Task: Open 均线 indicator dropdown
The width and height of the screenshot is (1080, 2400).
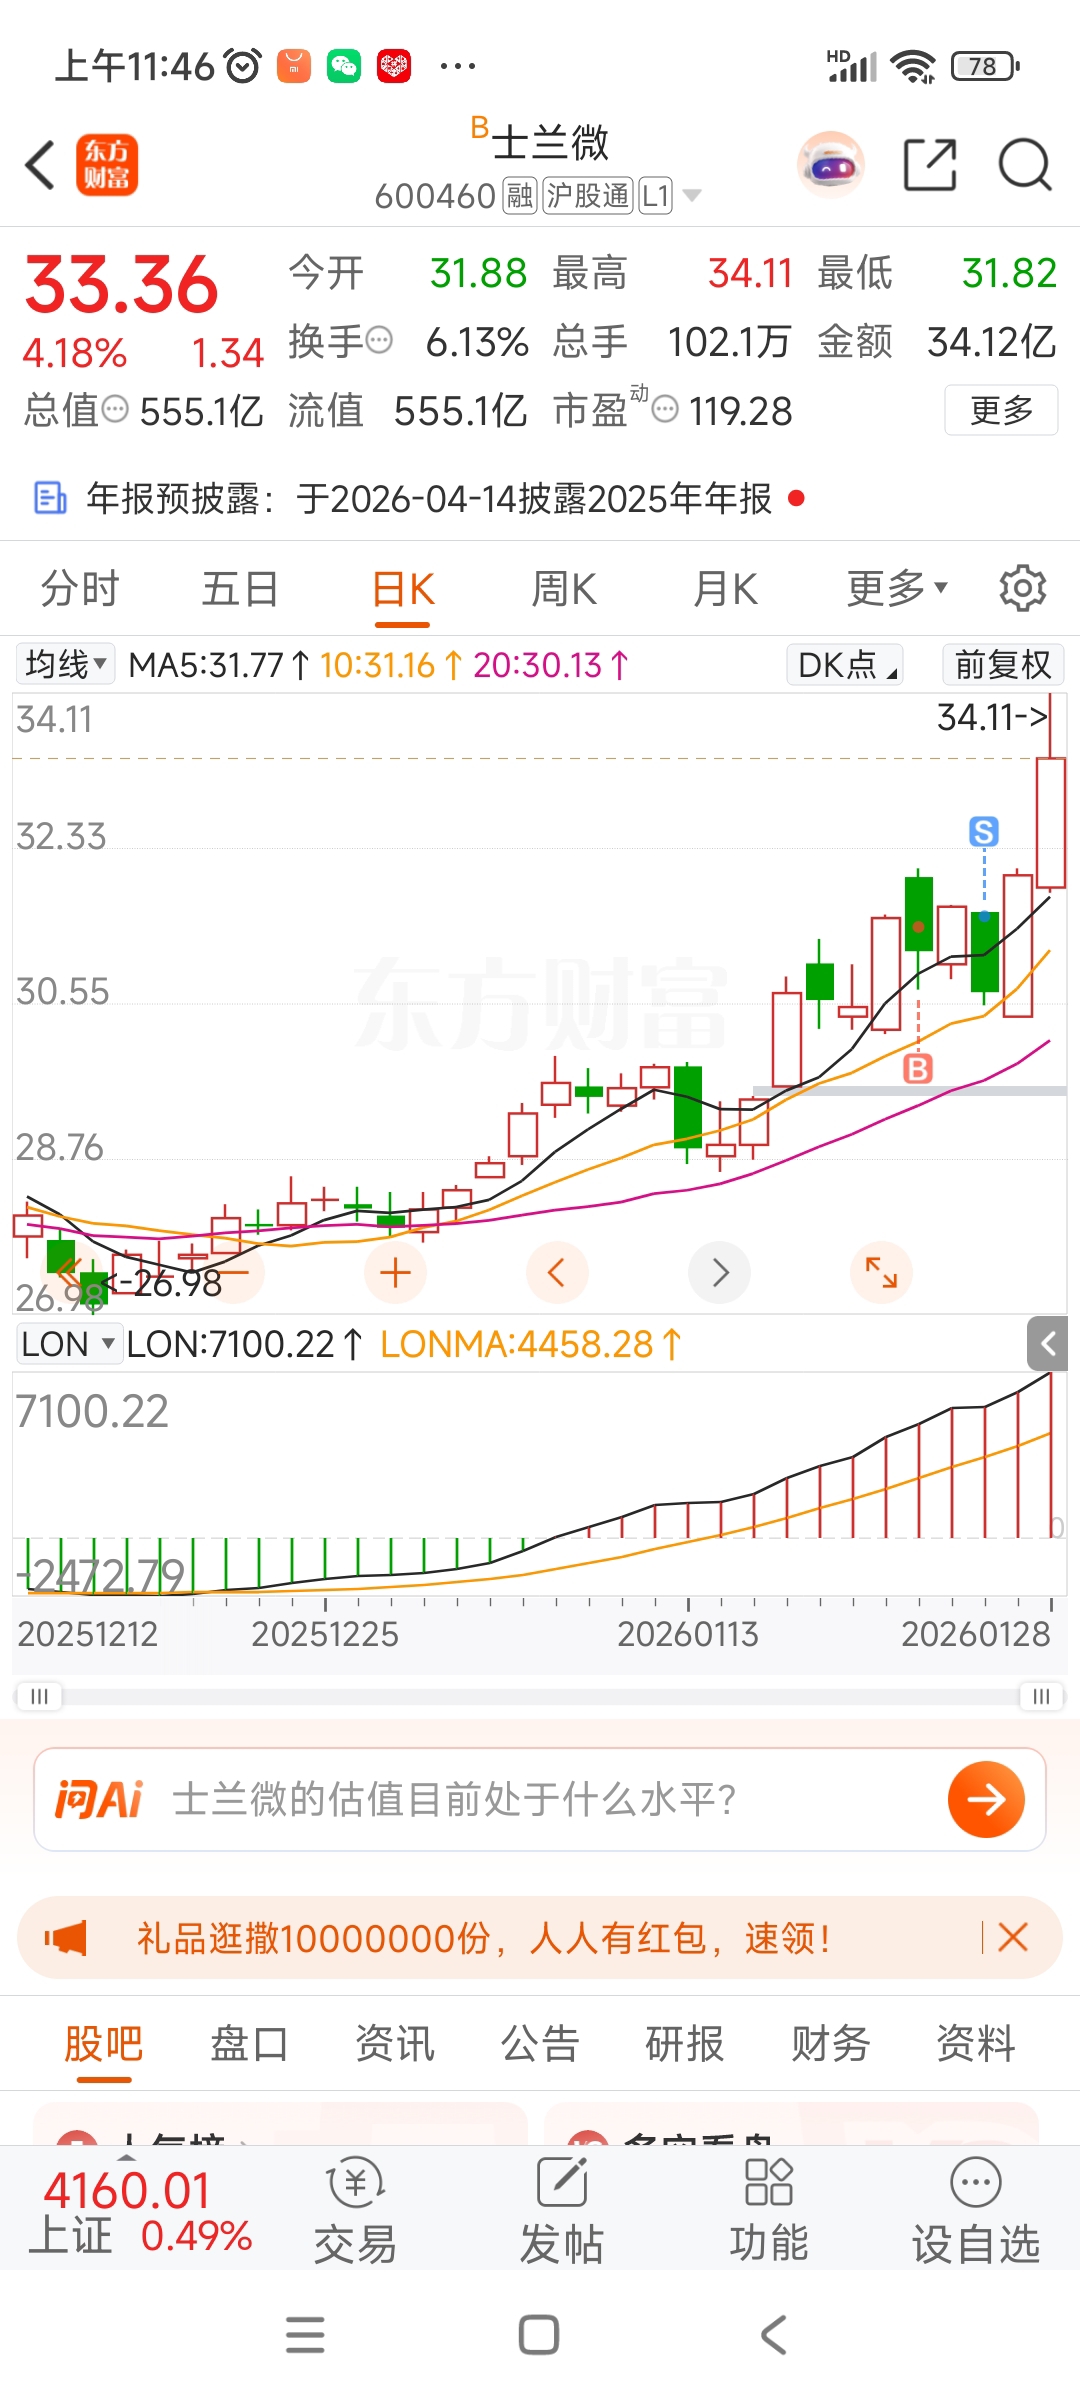Action: point(65,664)
